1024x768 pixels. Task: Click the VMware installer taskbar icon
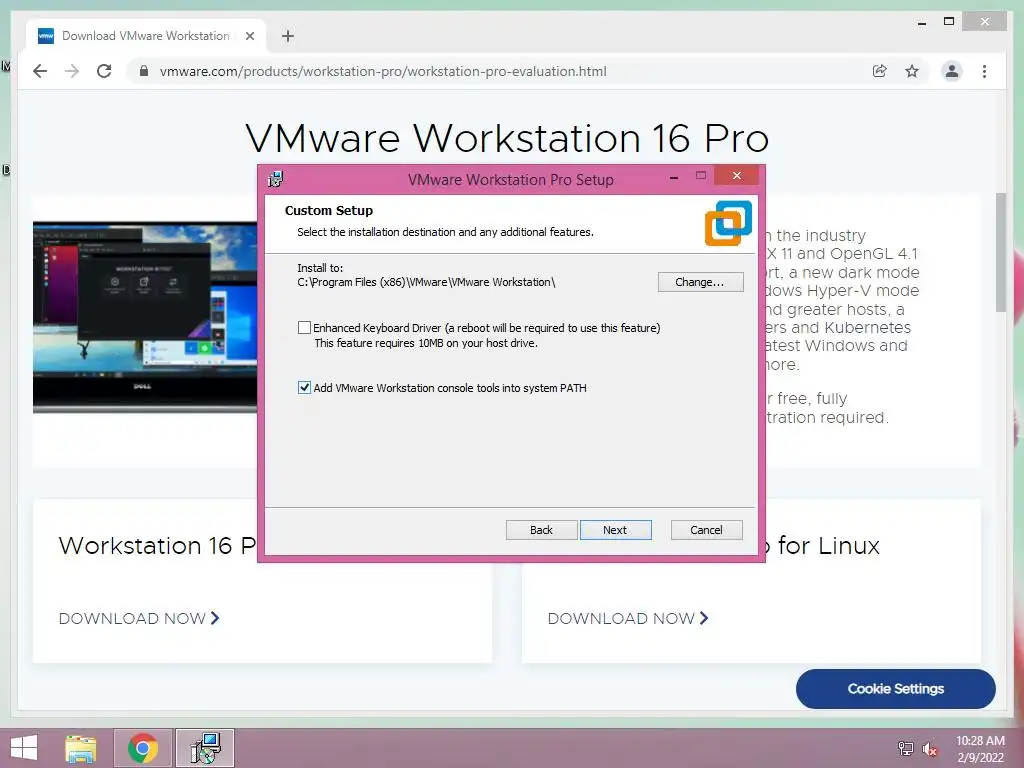pos(205,748)
